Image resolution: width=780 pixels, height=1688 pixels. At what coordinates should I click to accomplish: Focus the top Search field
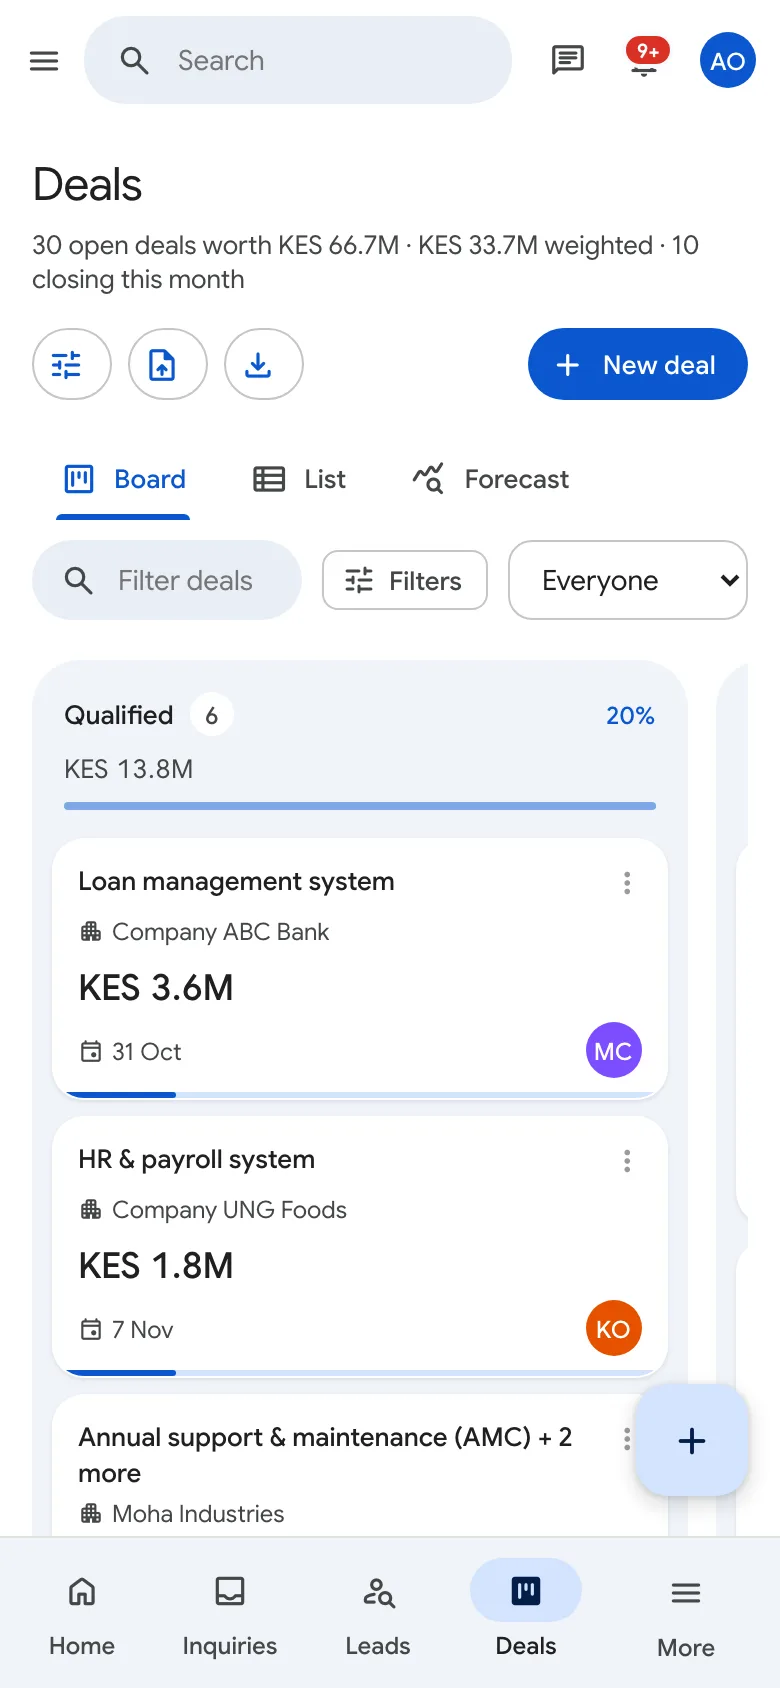(x=298, y=60)
